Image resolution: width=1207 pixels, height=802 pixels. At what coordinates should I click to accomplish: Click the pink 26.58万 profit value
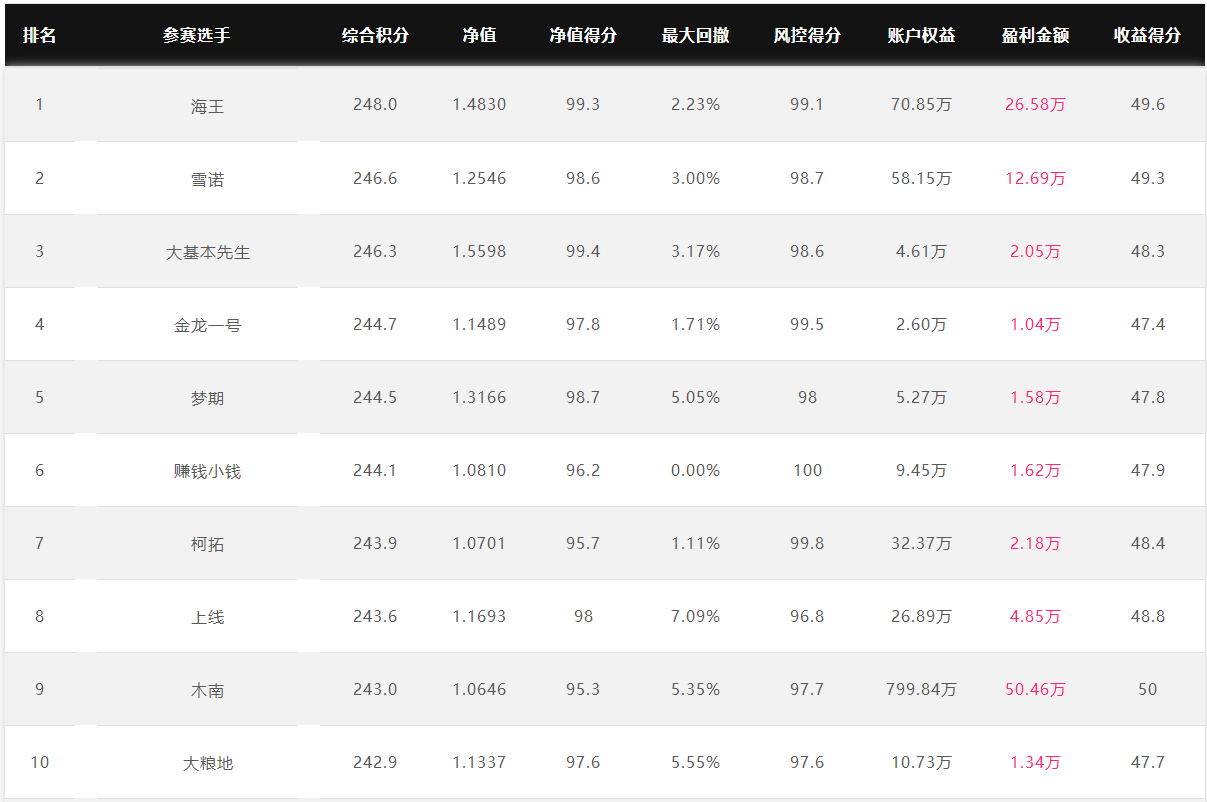pyautogui.click(x=1035, y=105)
